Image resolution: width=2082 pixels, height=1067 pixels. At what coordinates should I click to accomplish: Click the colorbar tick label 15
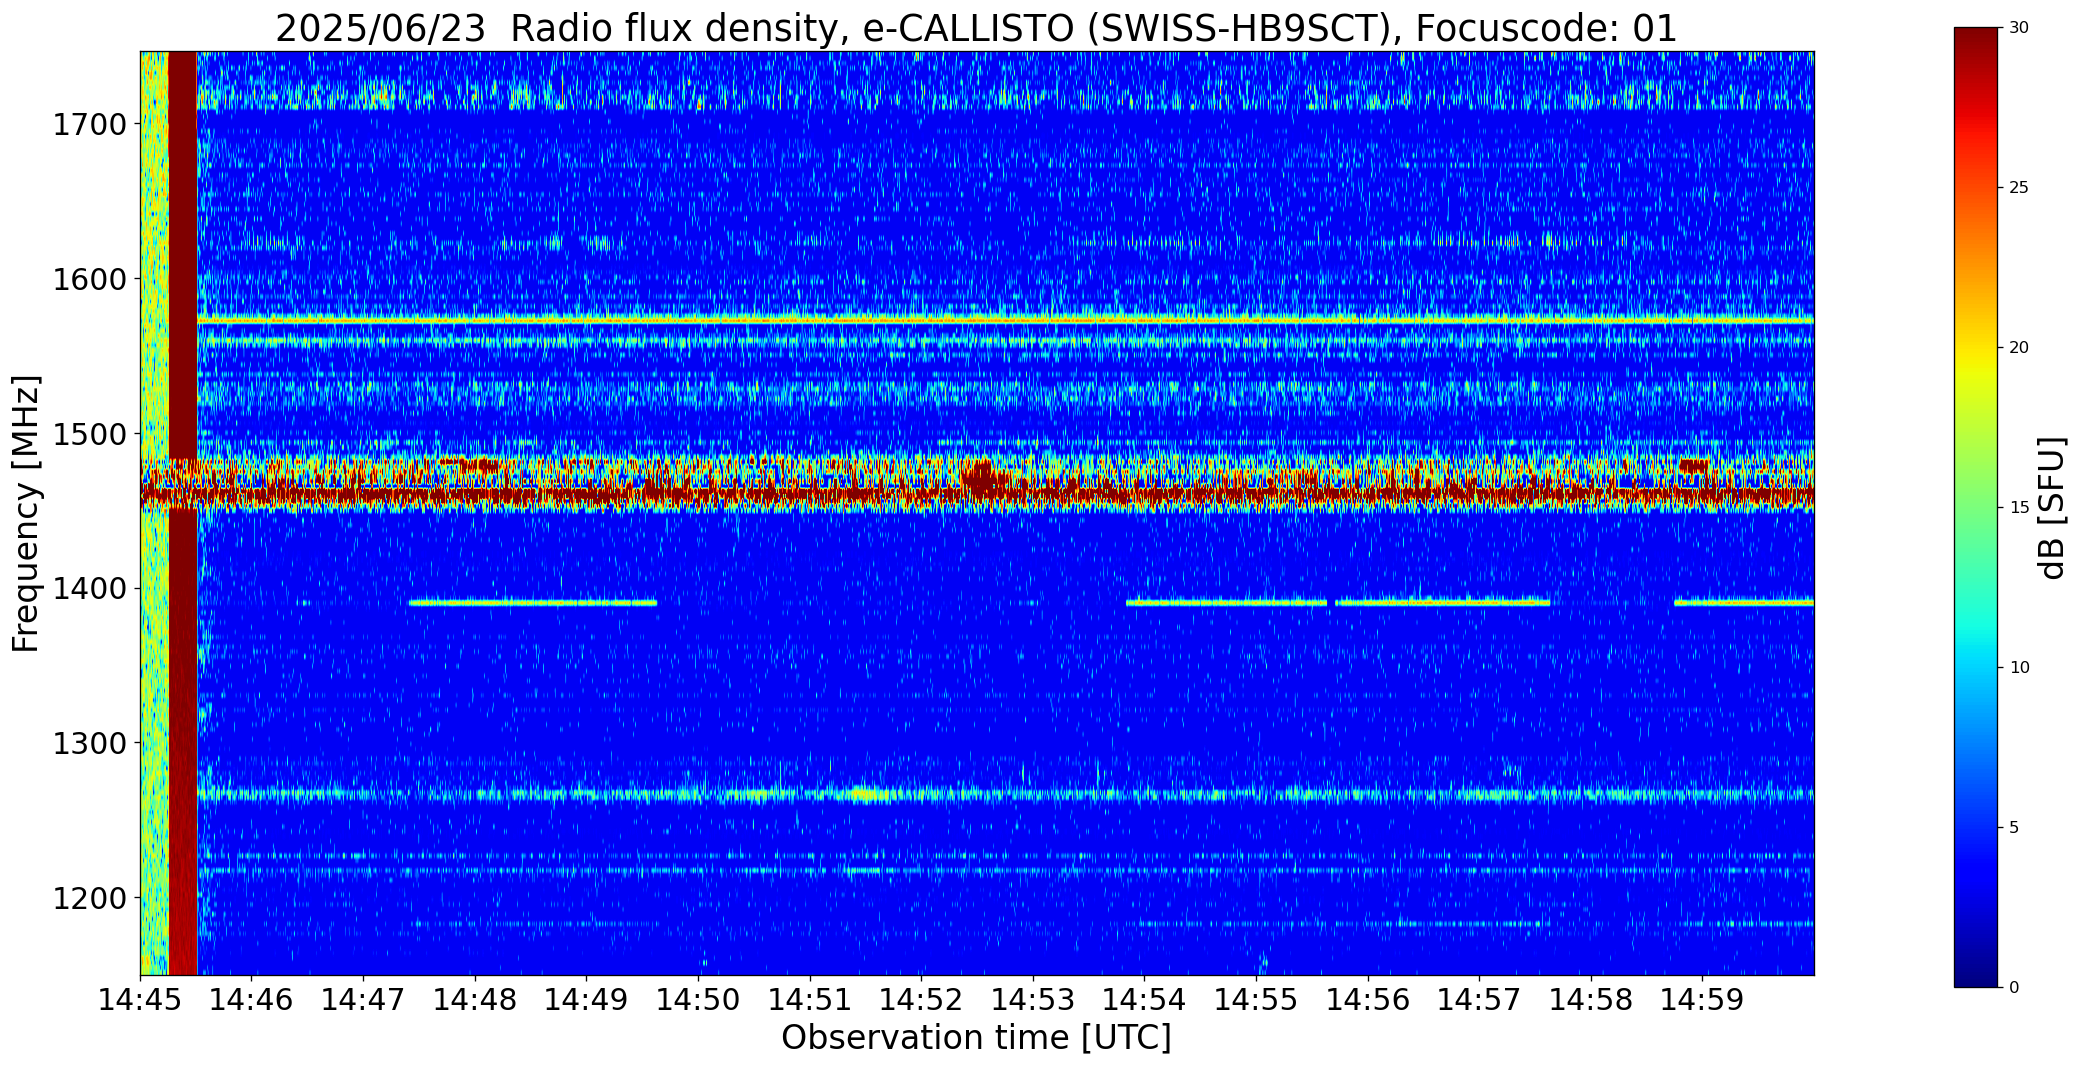tap(2019, 507)
